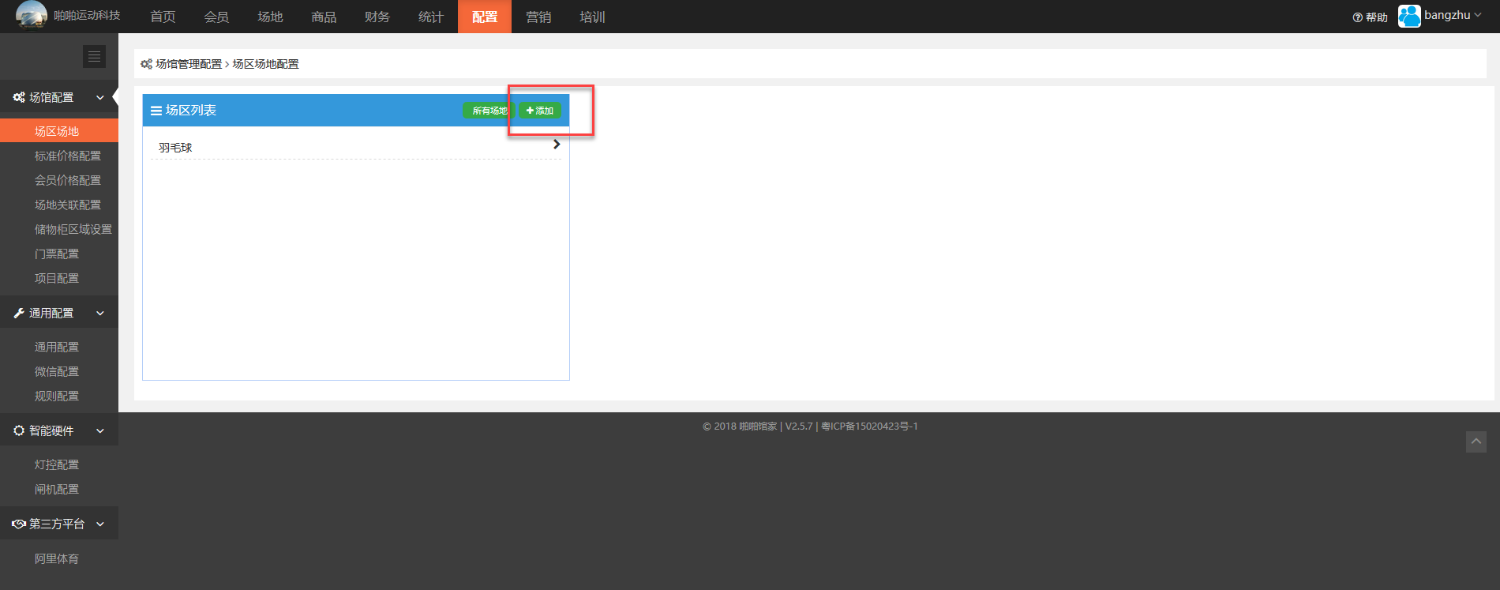Select the 羽毛球 list row
Image resolution: width=1500 pixels, height=590 pixels.
point(356,148)
